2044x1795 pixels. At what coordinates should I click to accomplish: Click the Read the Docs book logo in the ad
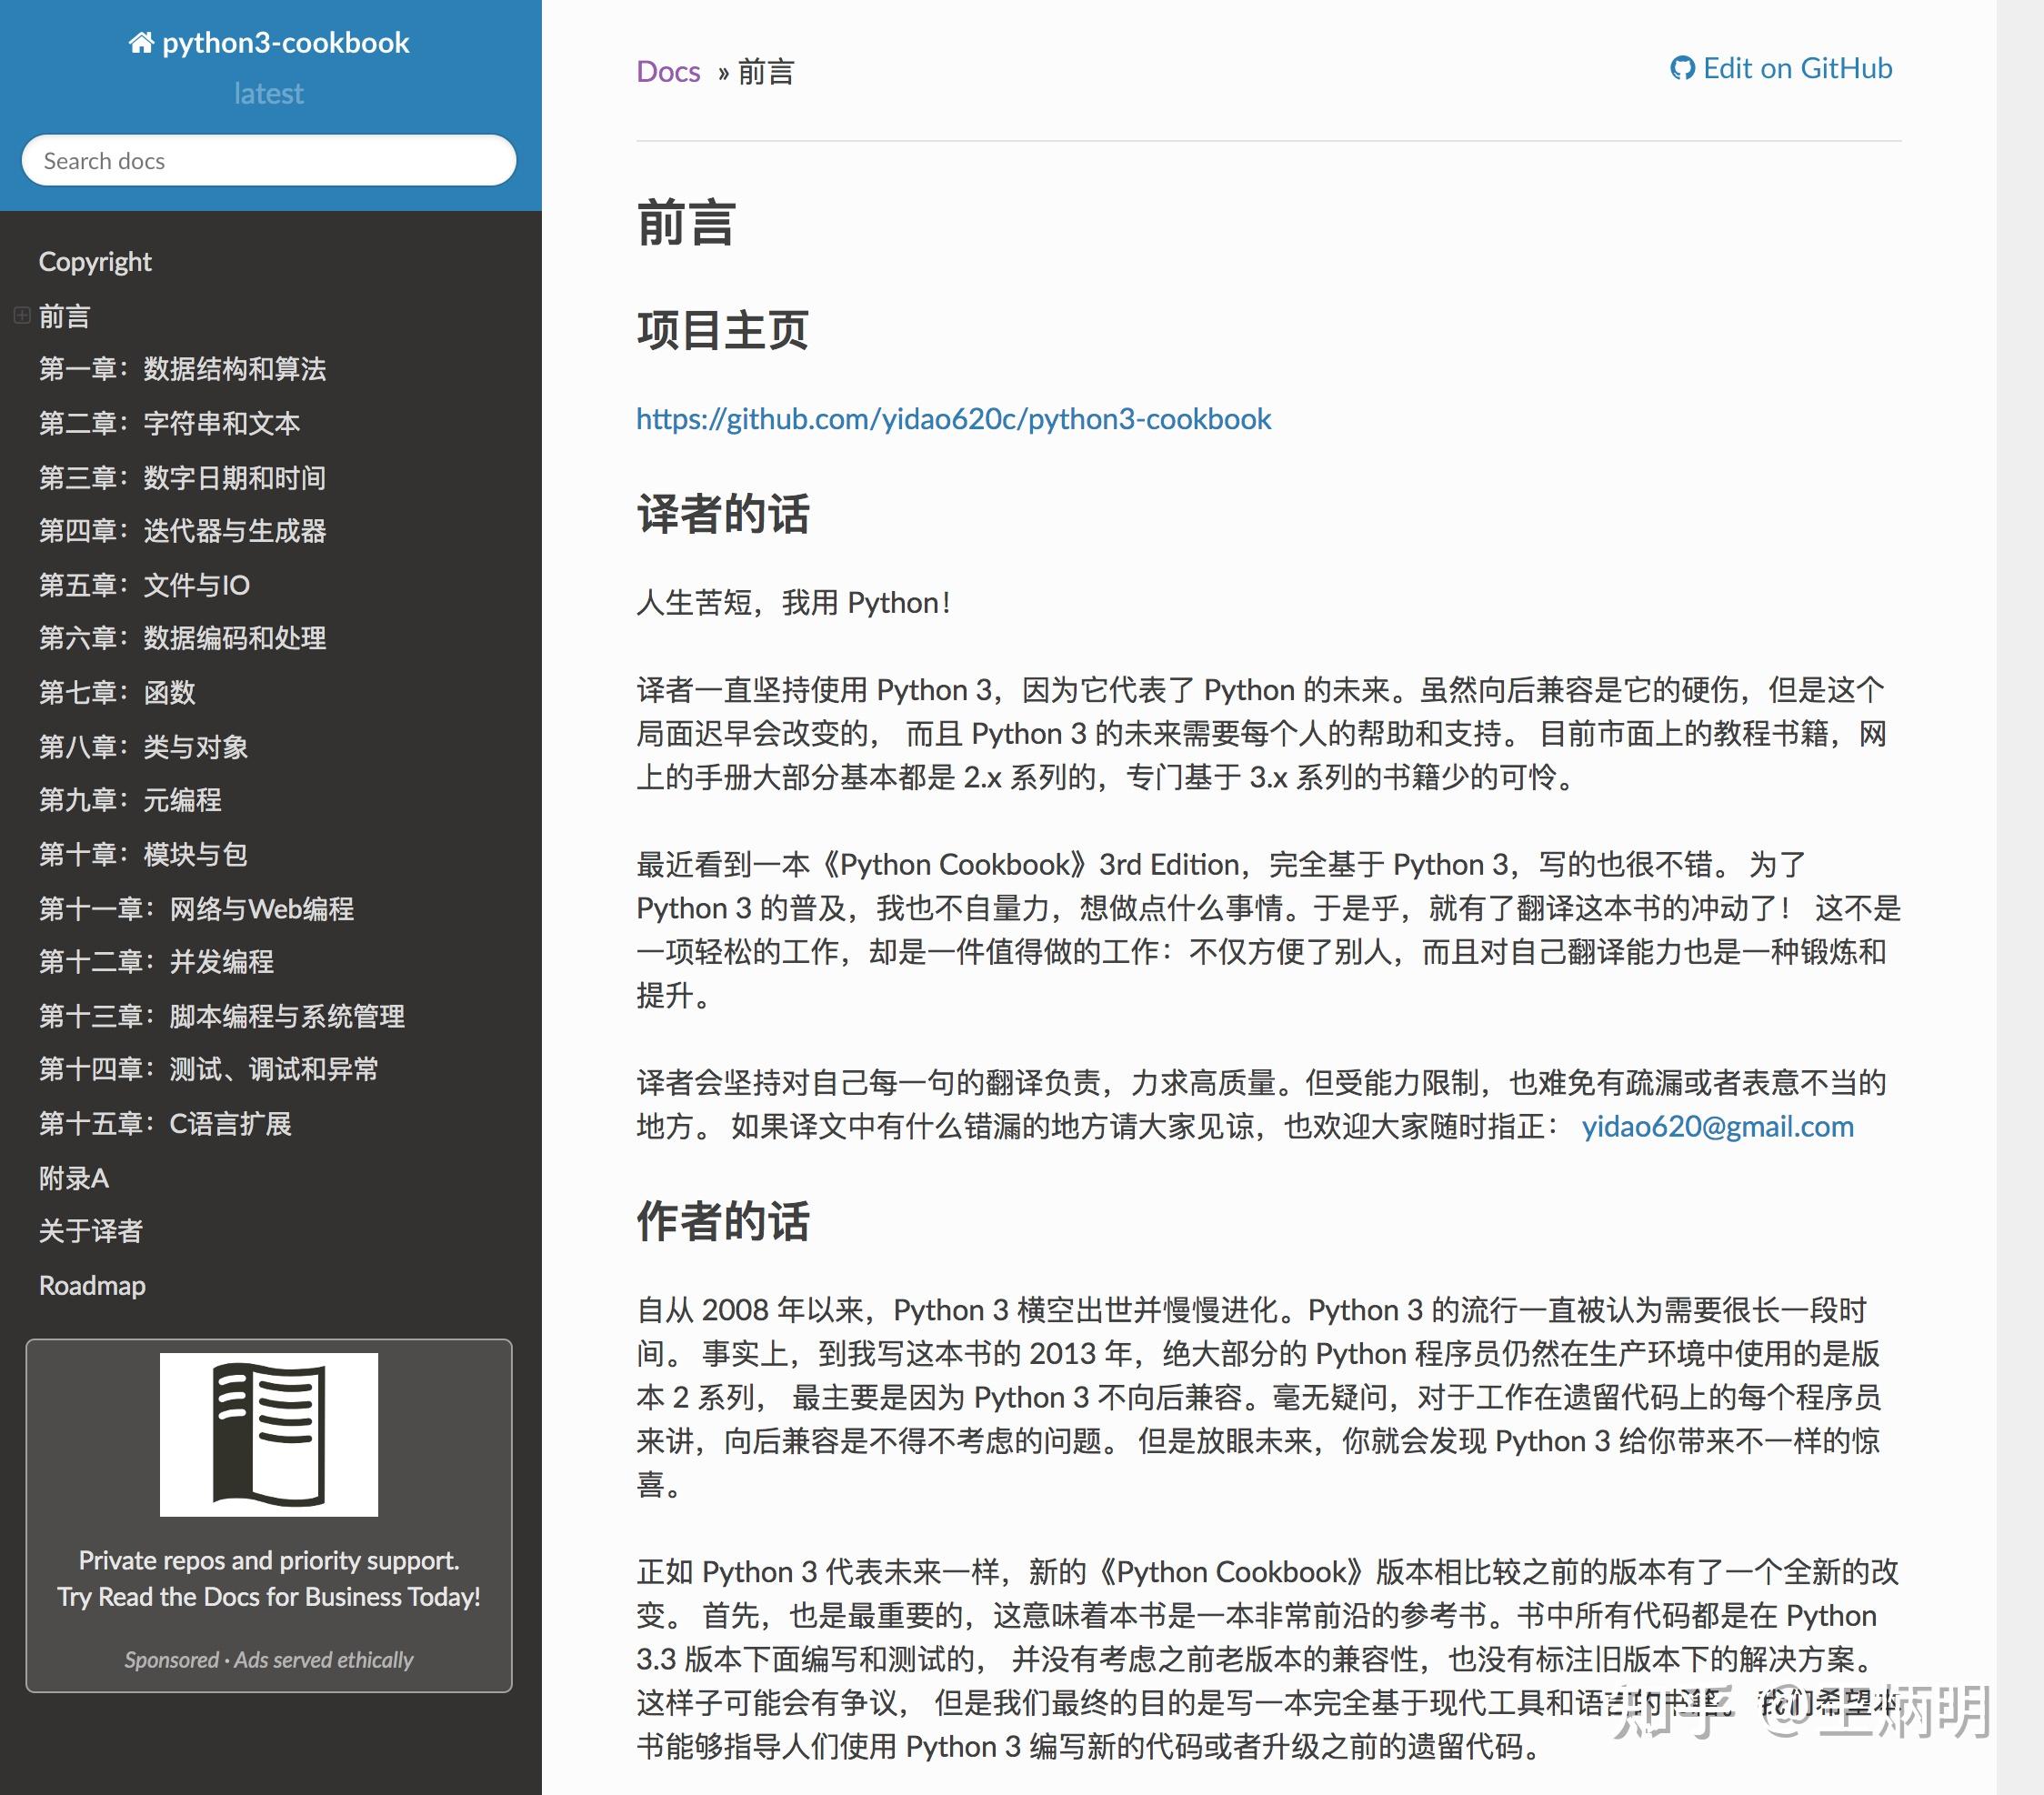tap(268, 1434)
